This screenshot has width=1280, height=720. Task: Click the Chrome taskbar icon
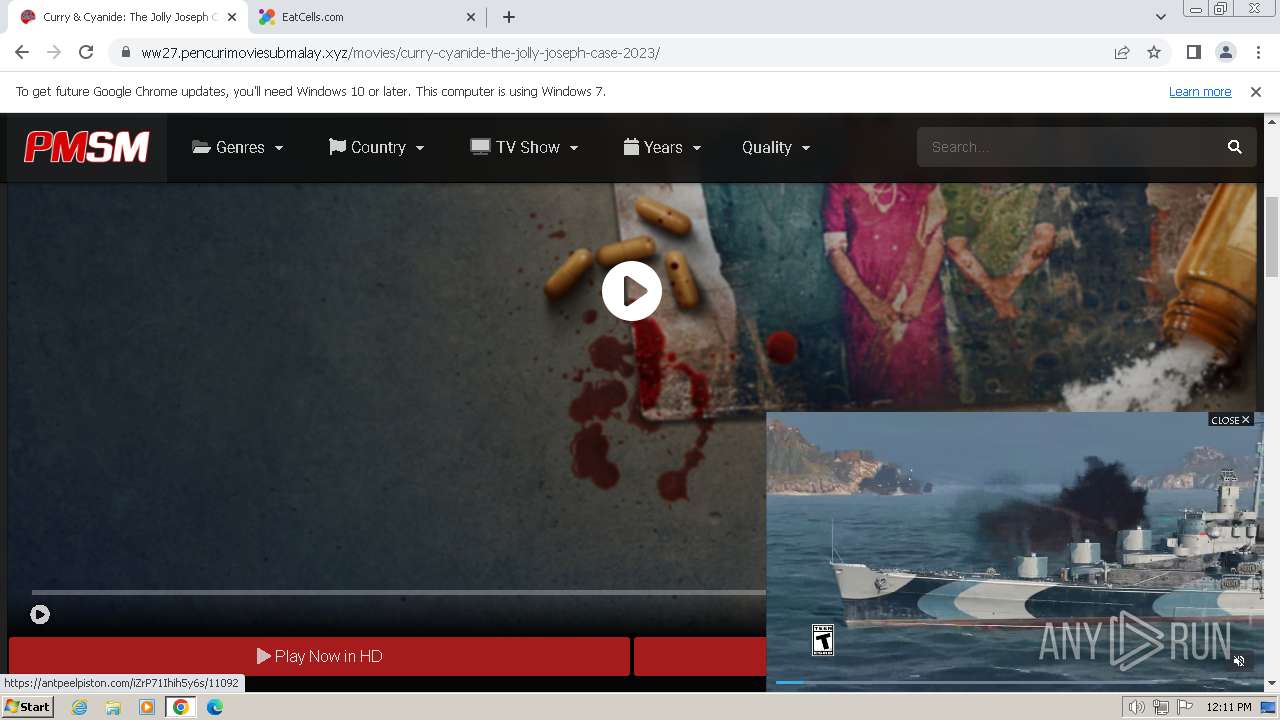click(x=181, y=707)
